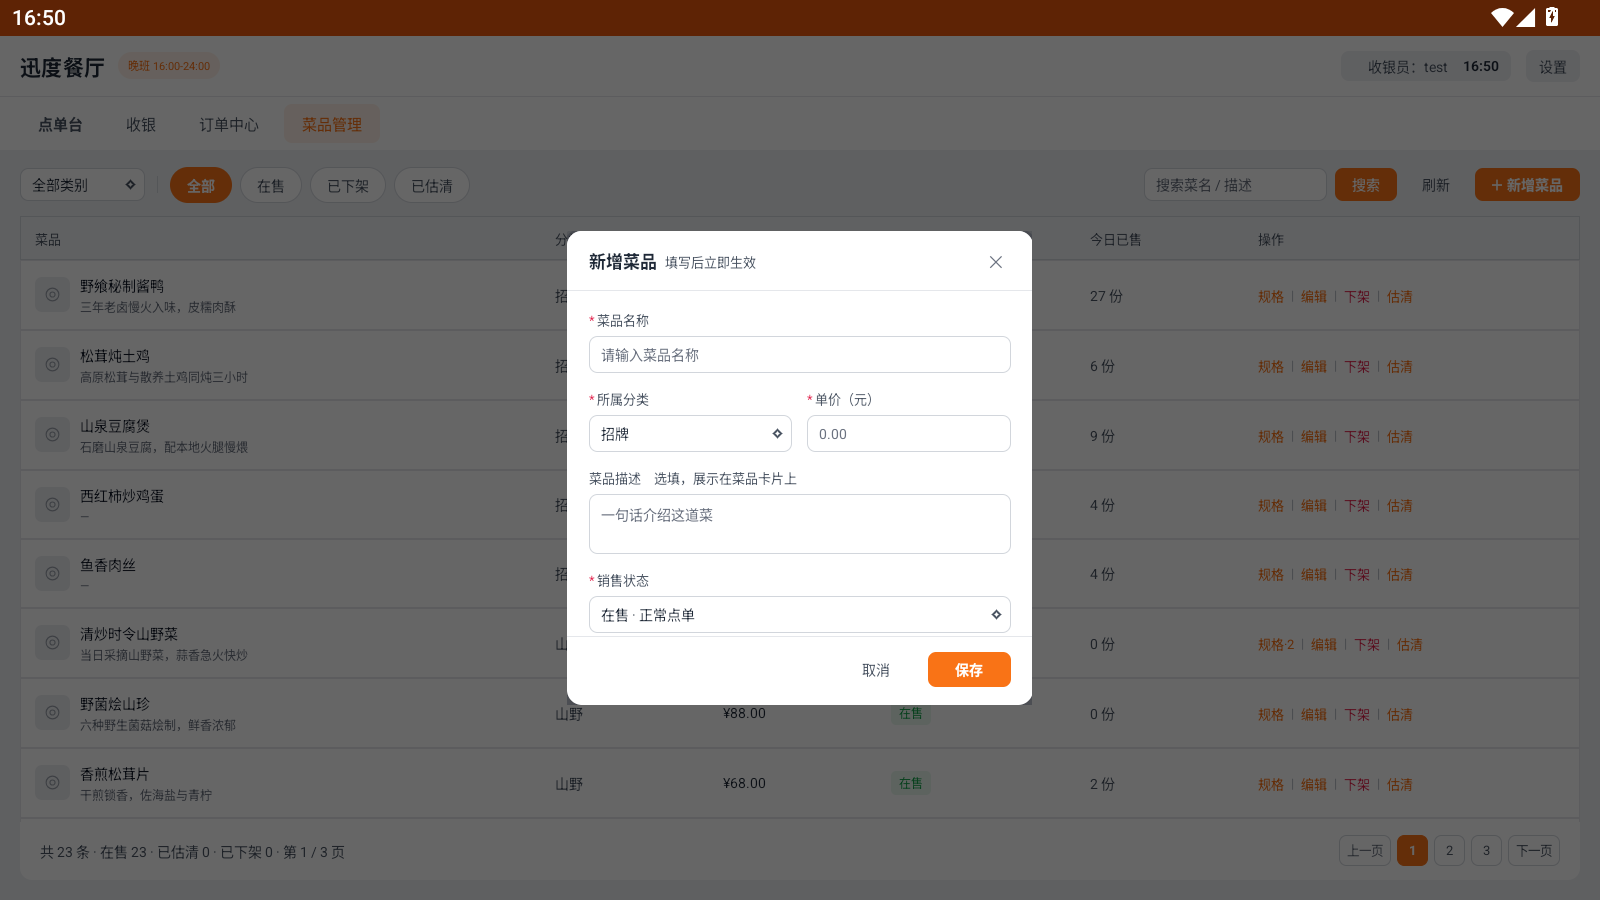
Task: Open the 所属分类 dropdown showing 招牌
Action: tap(690, 434)
